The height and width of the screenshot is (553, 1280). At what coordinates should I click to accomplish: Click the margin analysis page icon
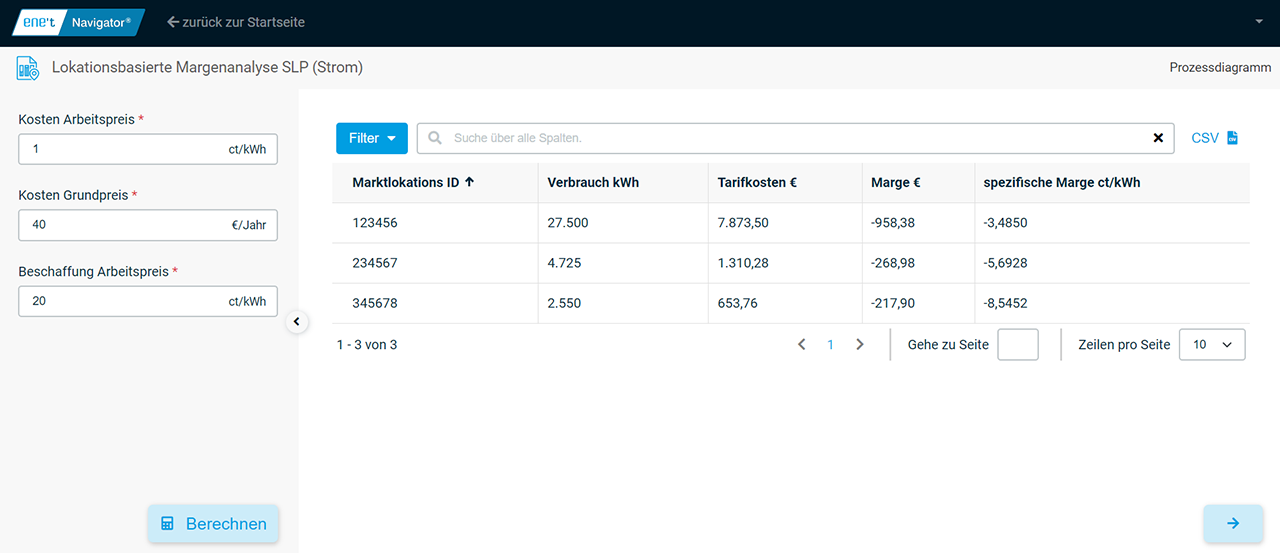(x=28, y=68)
